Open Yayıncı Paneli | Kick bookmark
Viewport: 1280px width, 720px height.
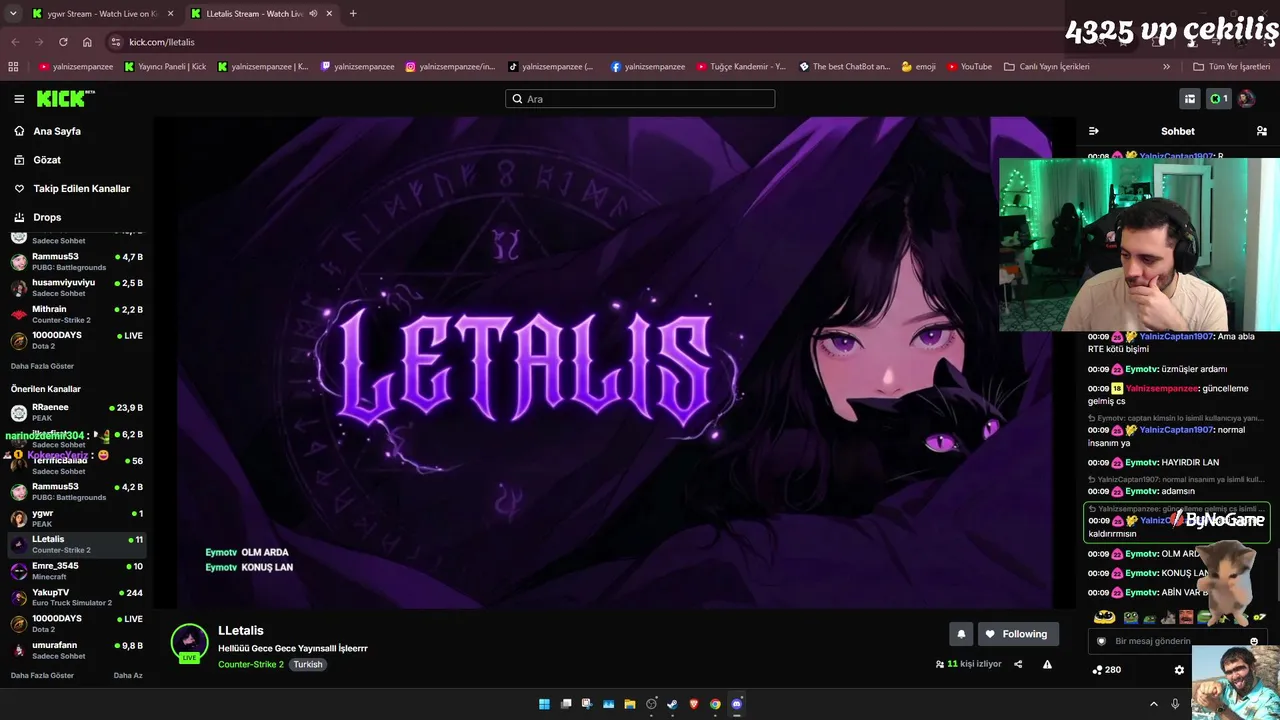(165, 67)
